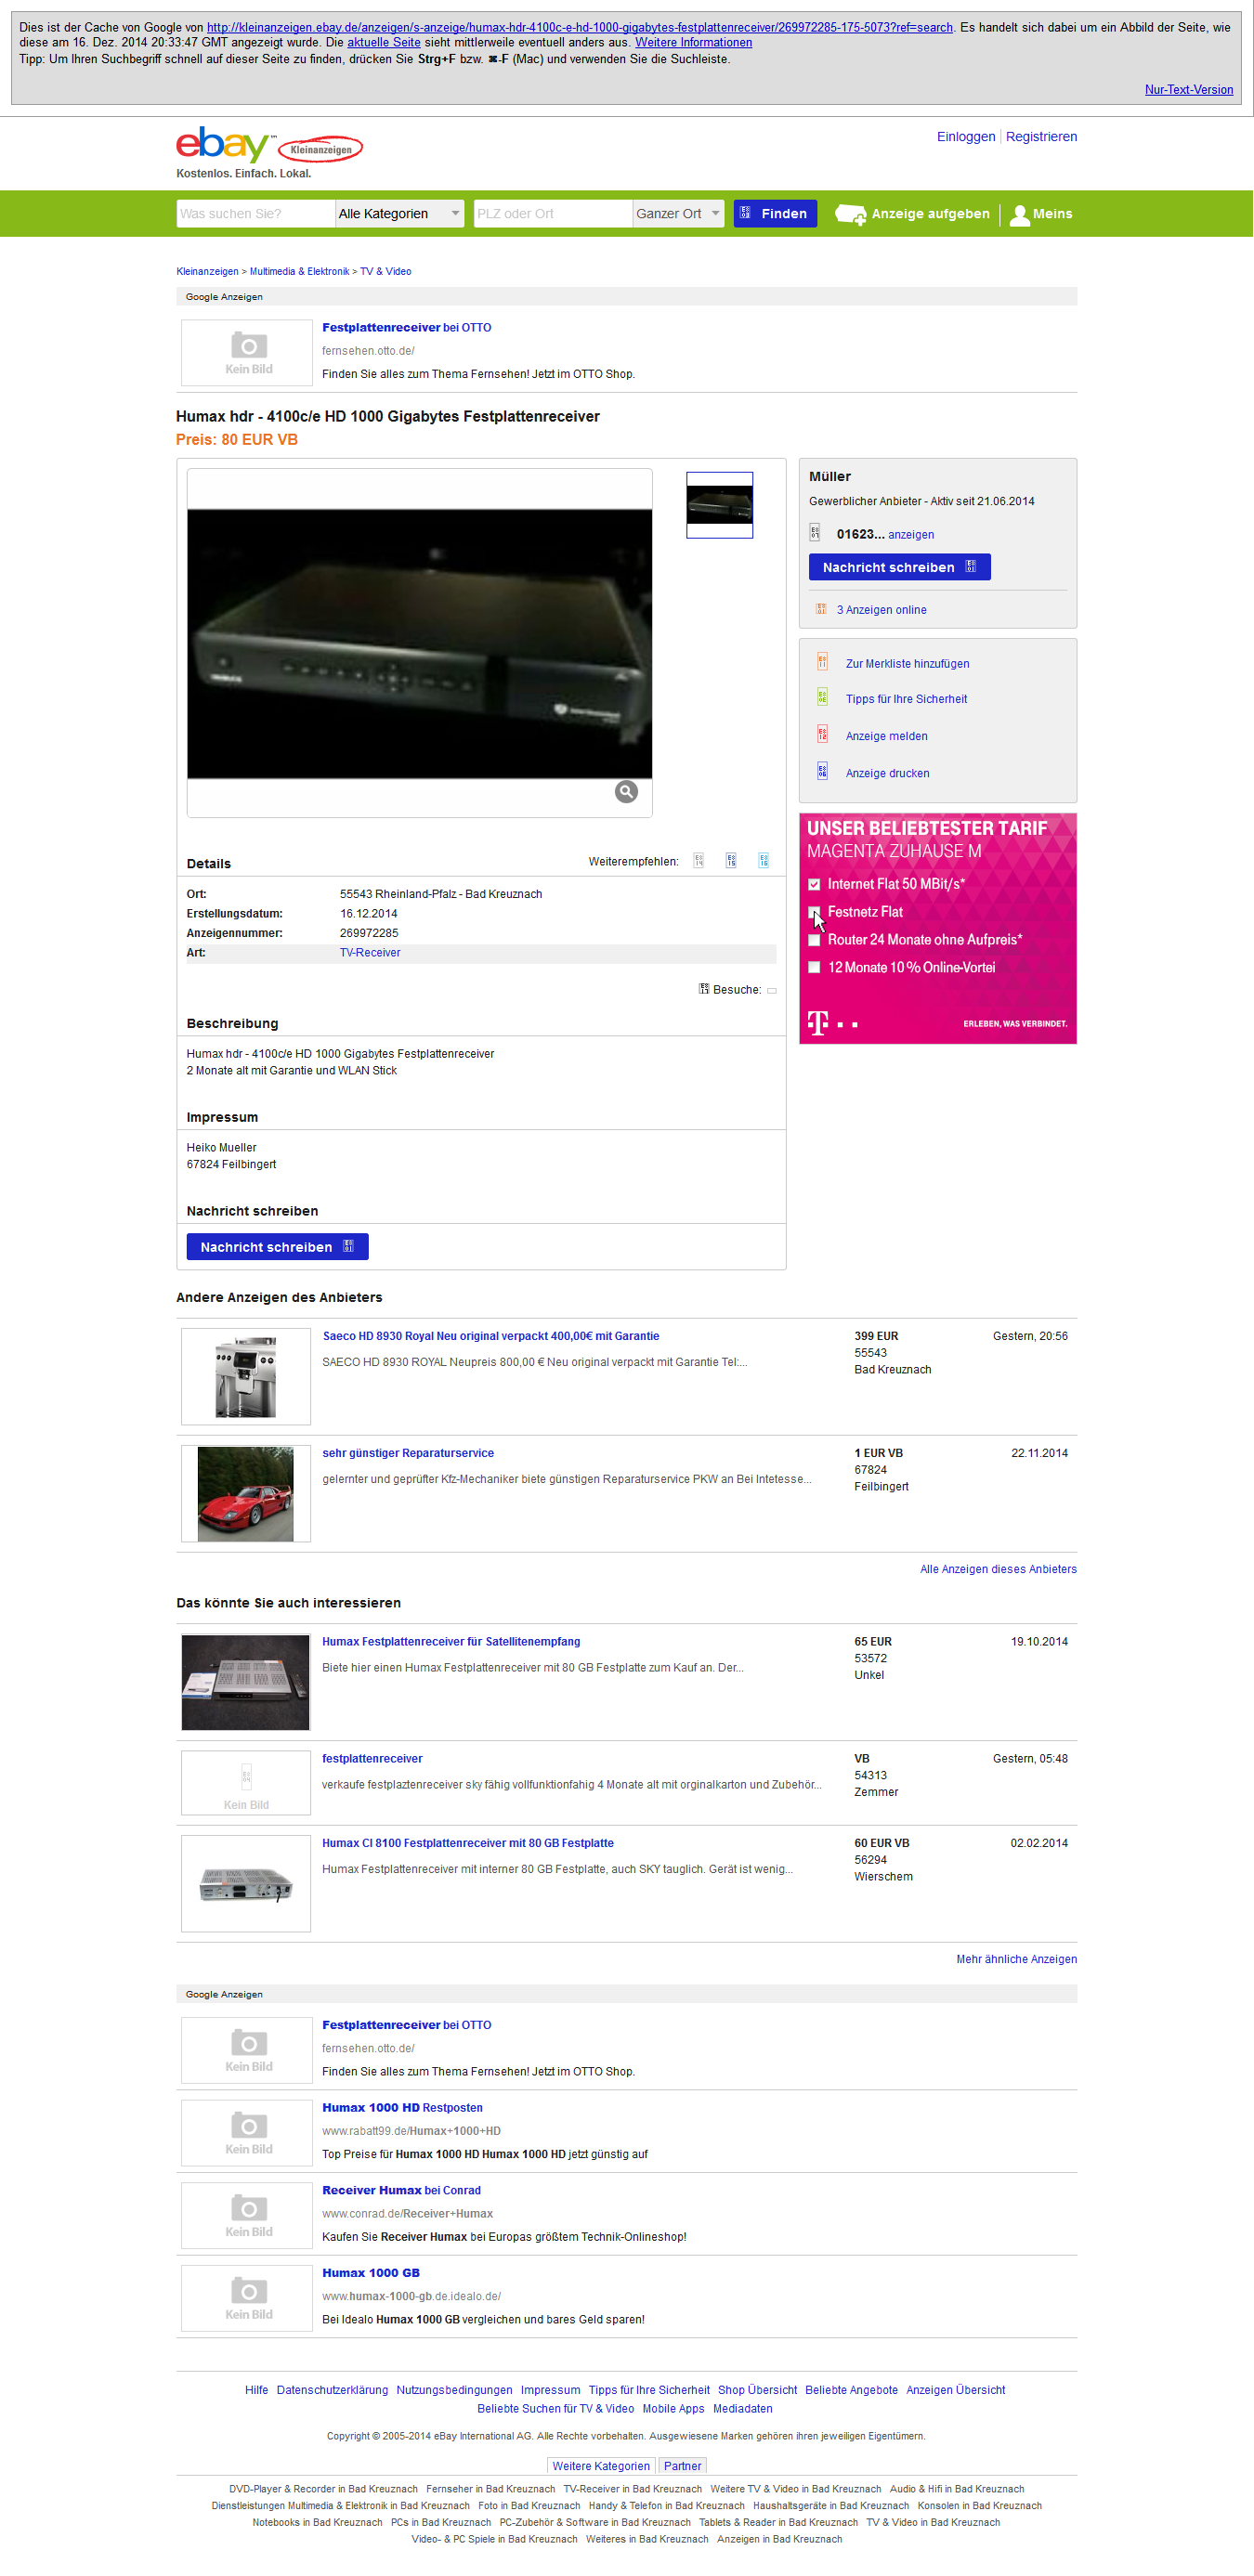
Task: Click Datenschutzerklärung footer link
Action: (x=332, y=2390)
